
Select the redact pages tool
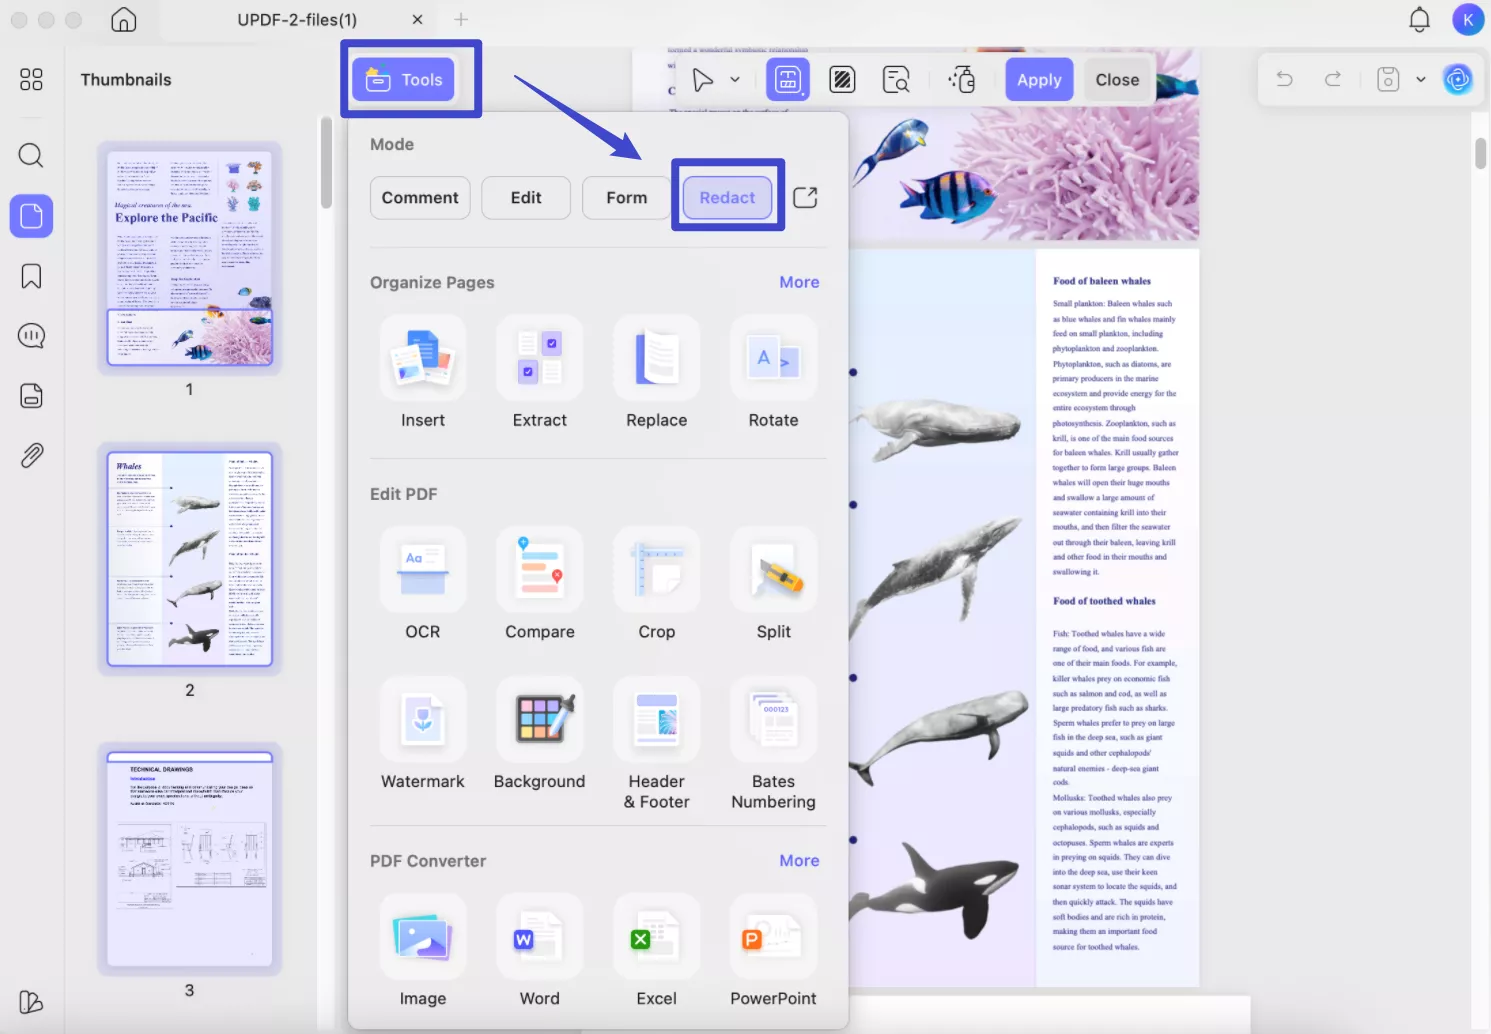click(842, 80)
